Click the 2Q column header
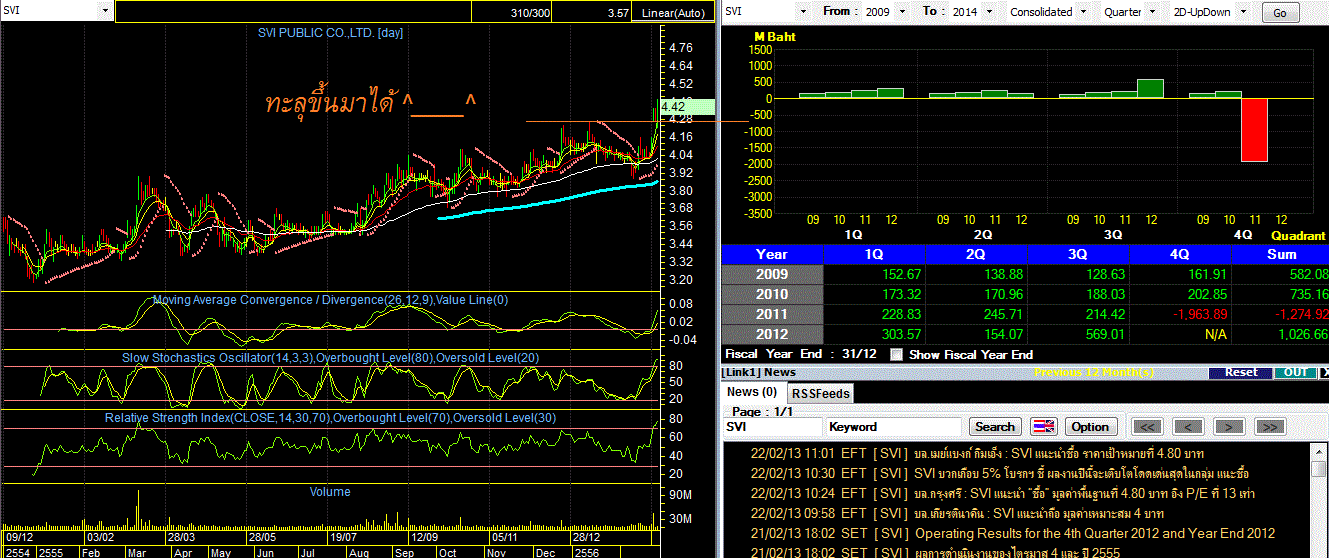Viewport: 1329px width, 558px height. coord(976,254)
